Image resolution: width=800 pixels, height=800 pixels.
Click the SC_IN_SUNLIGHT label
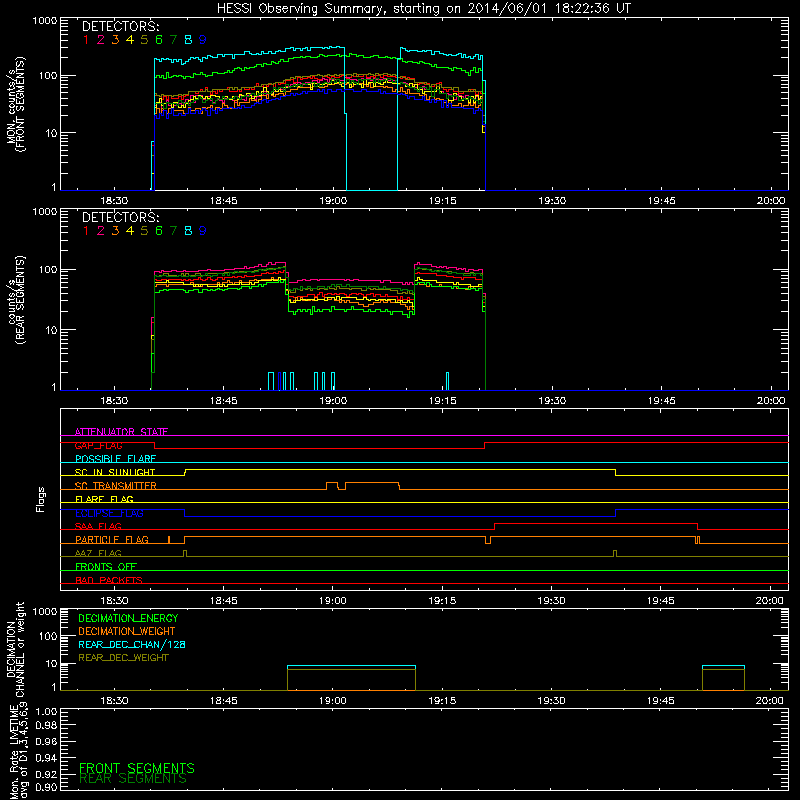pos(115,472)
